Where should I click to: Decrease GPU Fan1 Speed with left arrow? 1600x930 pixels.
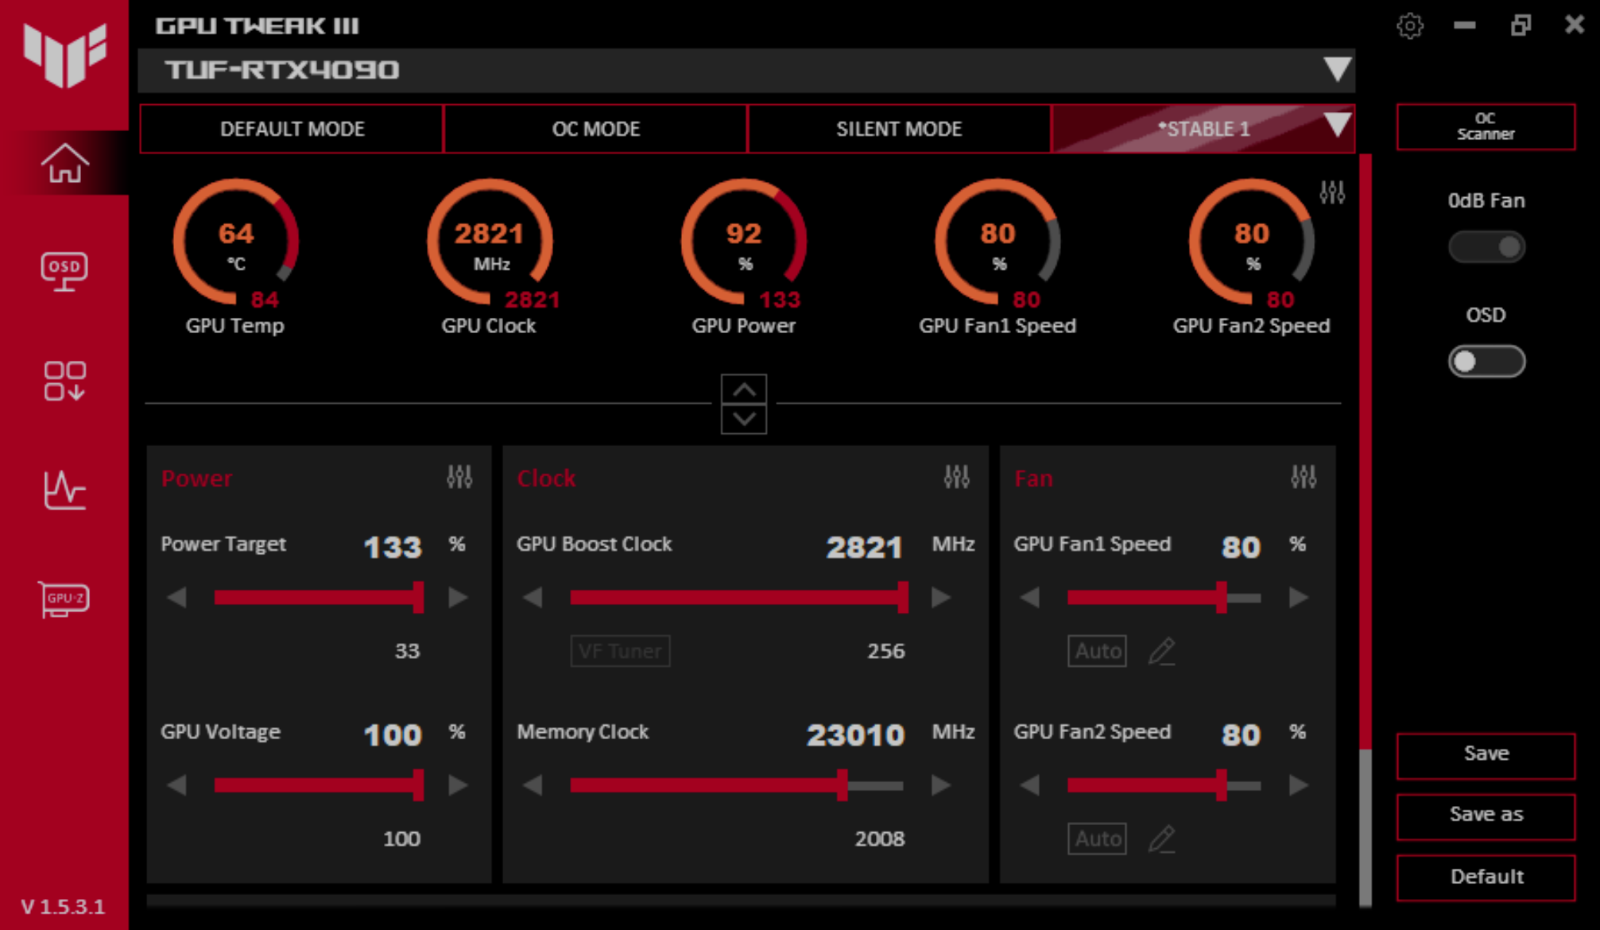[x=1030, y=598]
